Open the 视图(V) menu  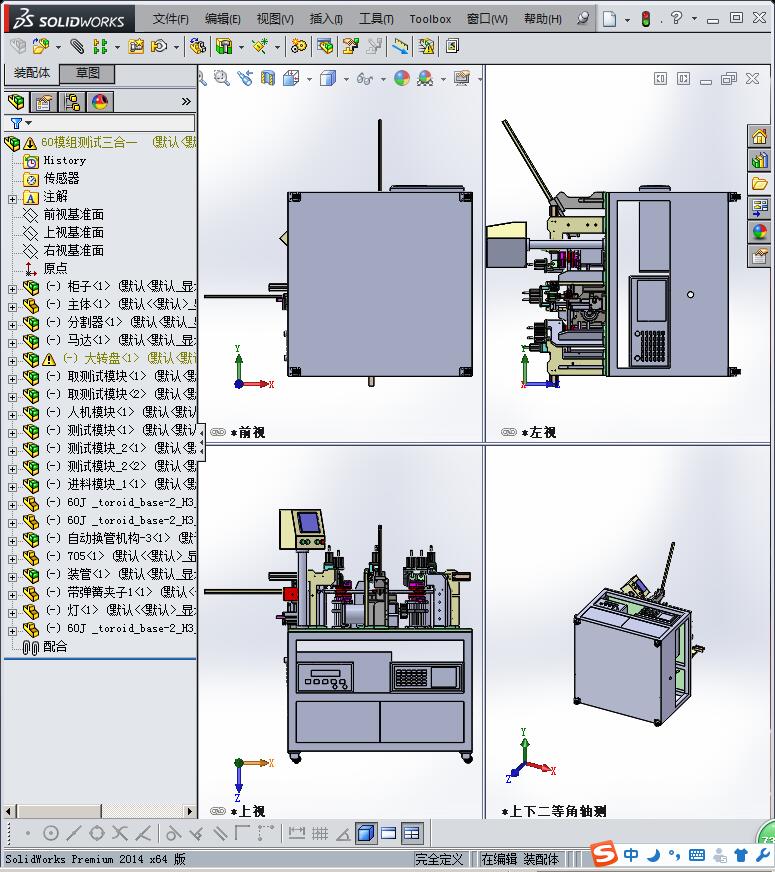[x=275, y=19]
